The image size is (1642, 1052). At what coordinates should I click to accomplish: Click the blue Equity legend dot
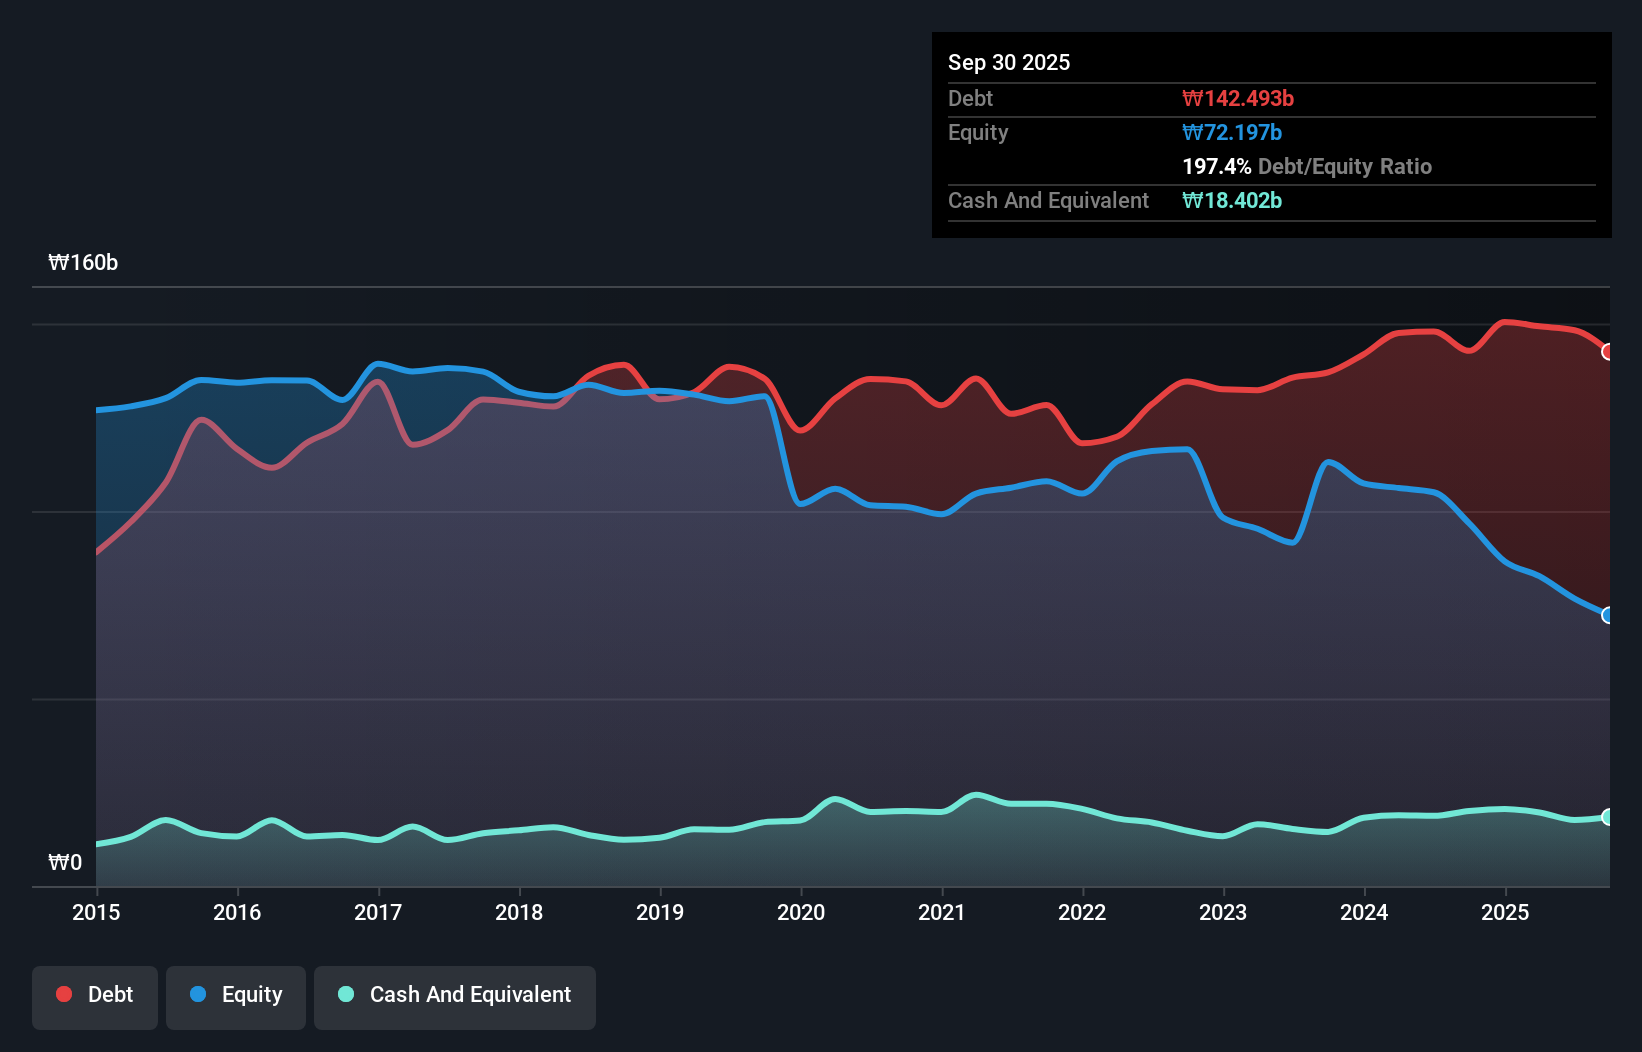pyautogui.click(x=197, y=994)
